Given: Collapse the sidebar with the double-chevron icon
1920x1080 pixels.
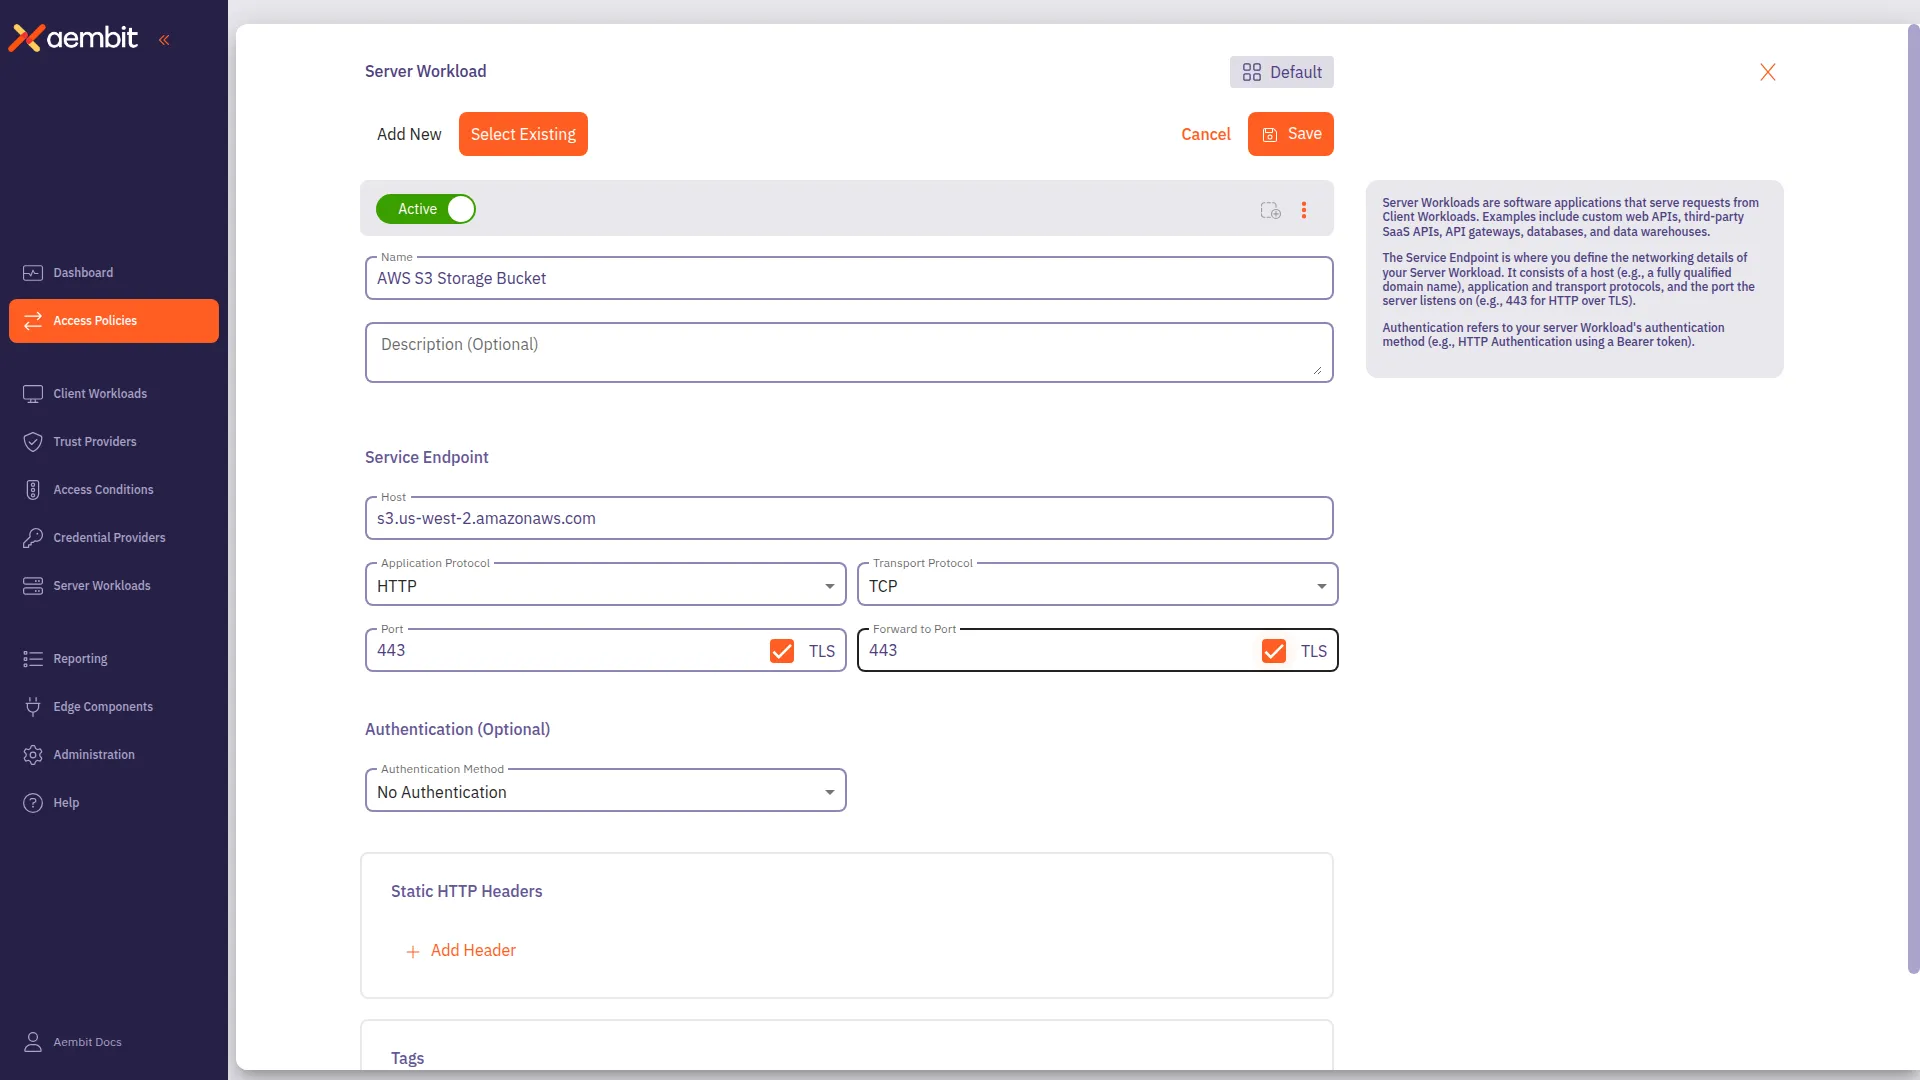Looking at the screenshot, I should click(x=164, y=40).
